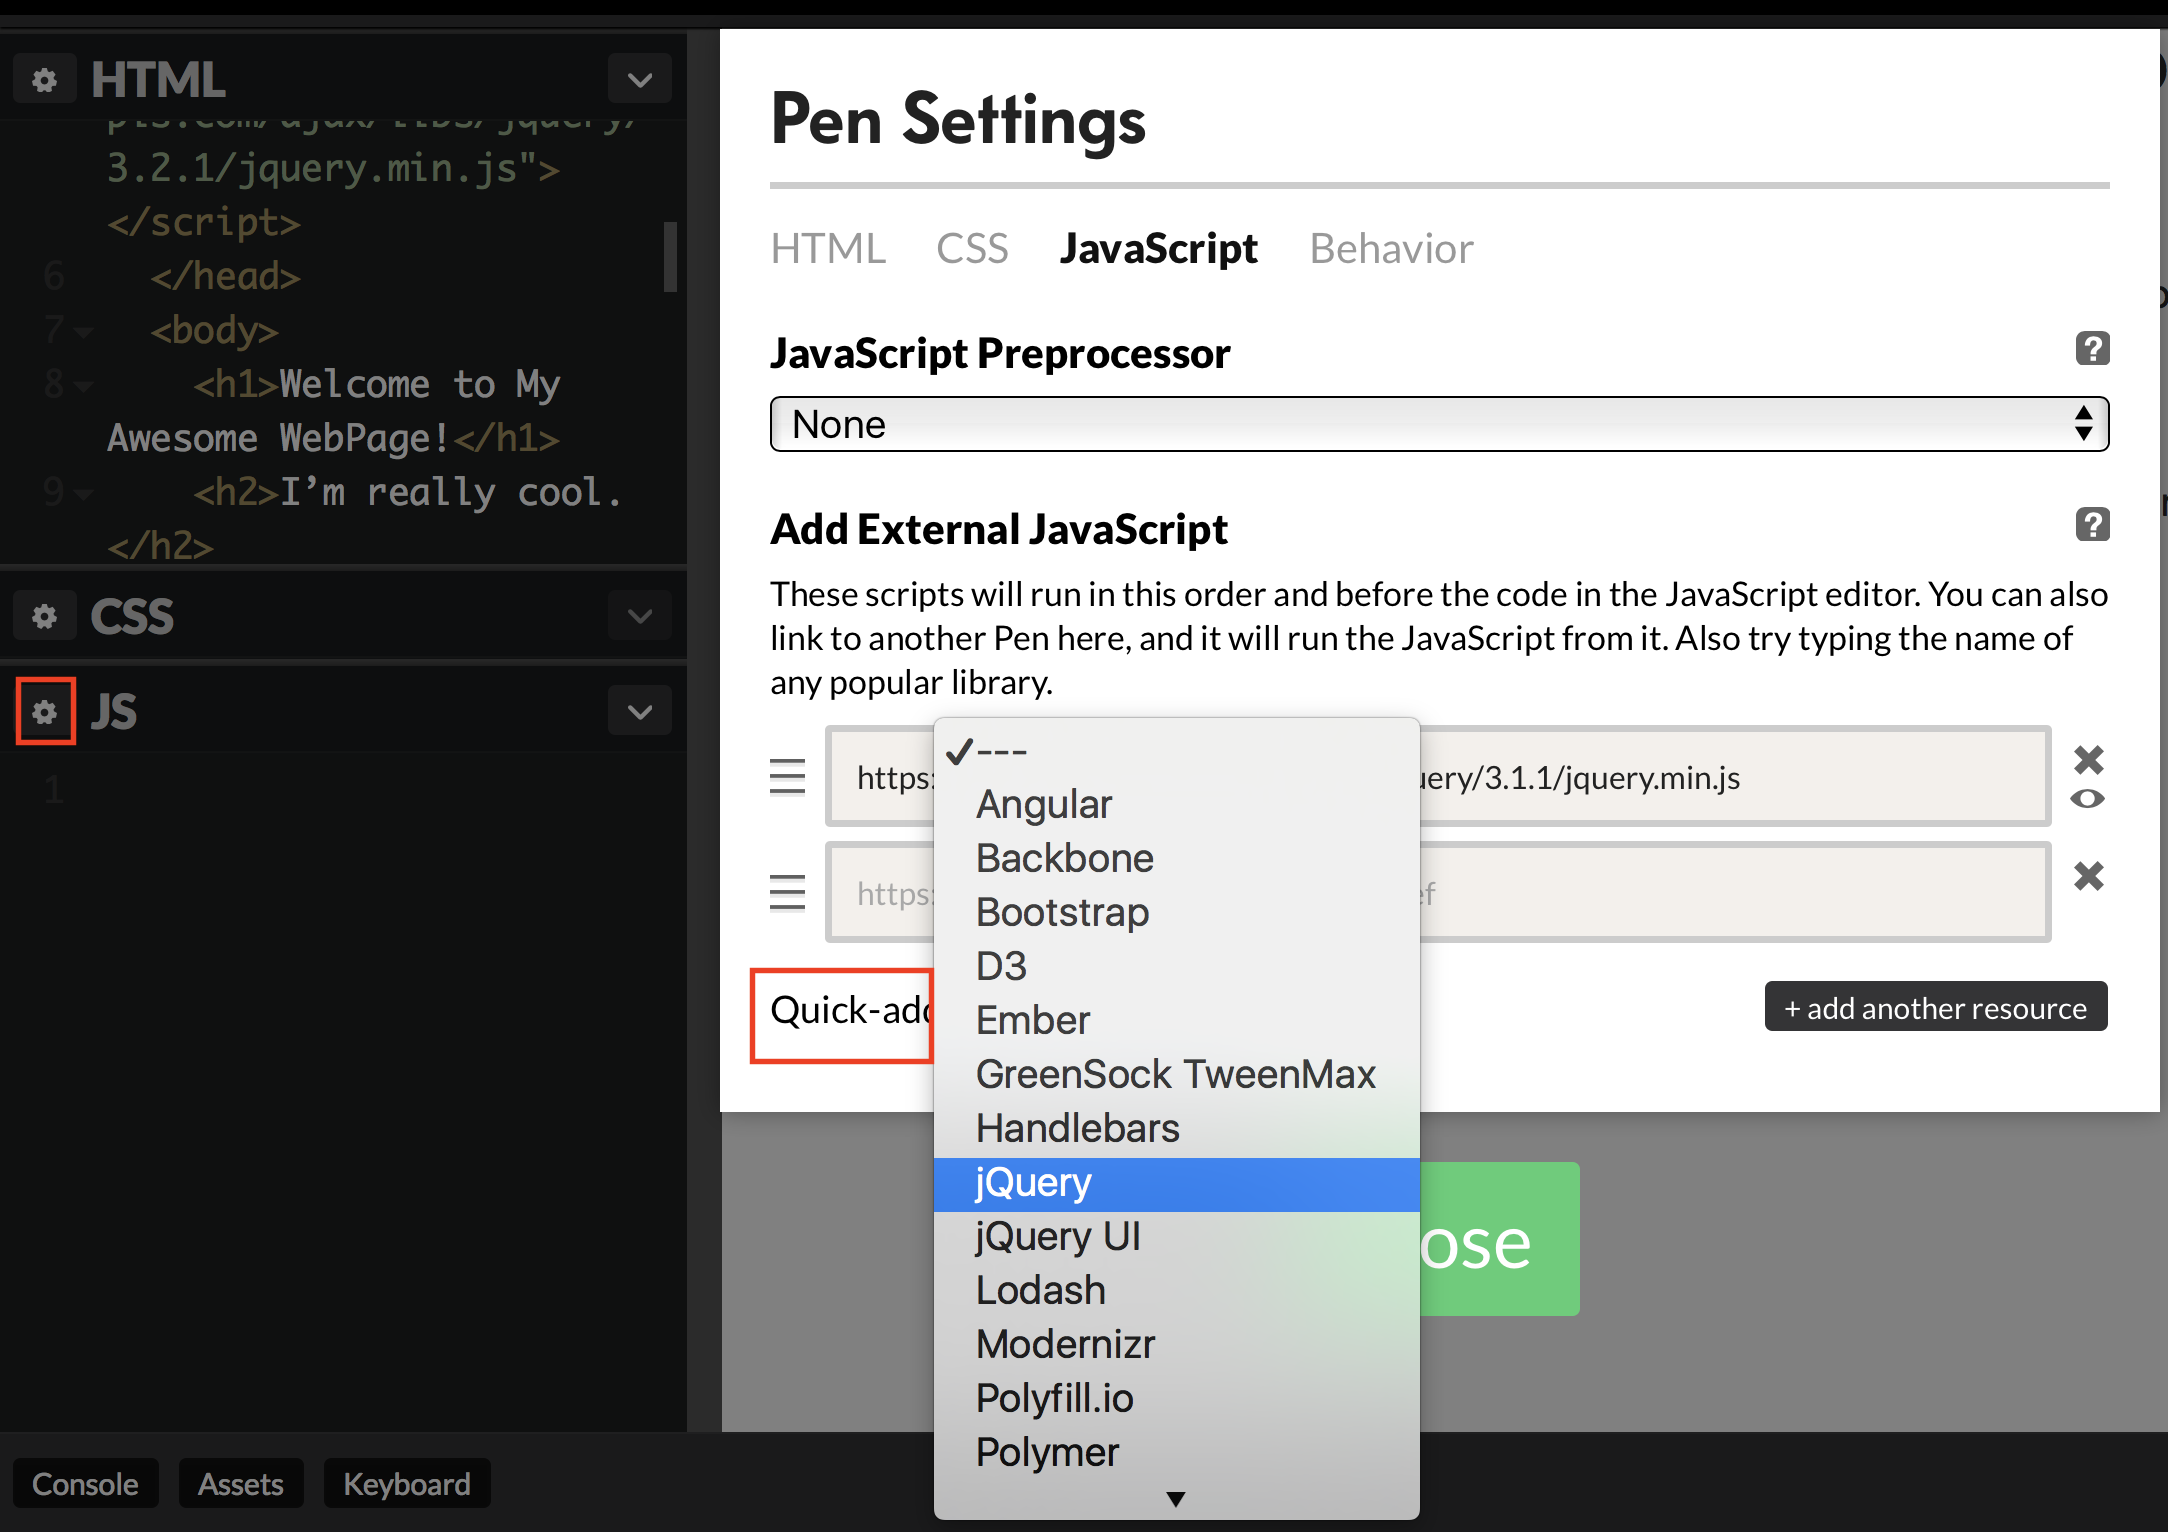Image resolution: width=2168 pixels, height=1532 pixels.
Task: Open the JavaScript Preprocessor None dropdown
Action: coord(1439,424)
